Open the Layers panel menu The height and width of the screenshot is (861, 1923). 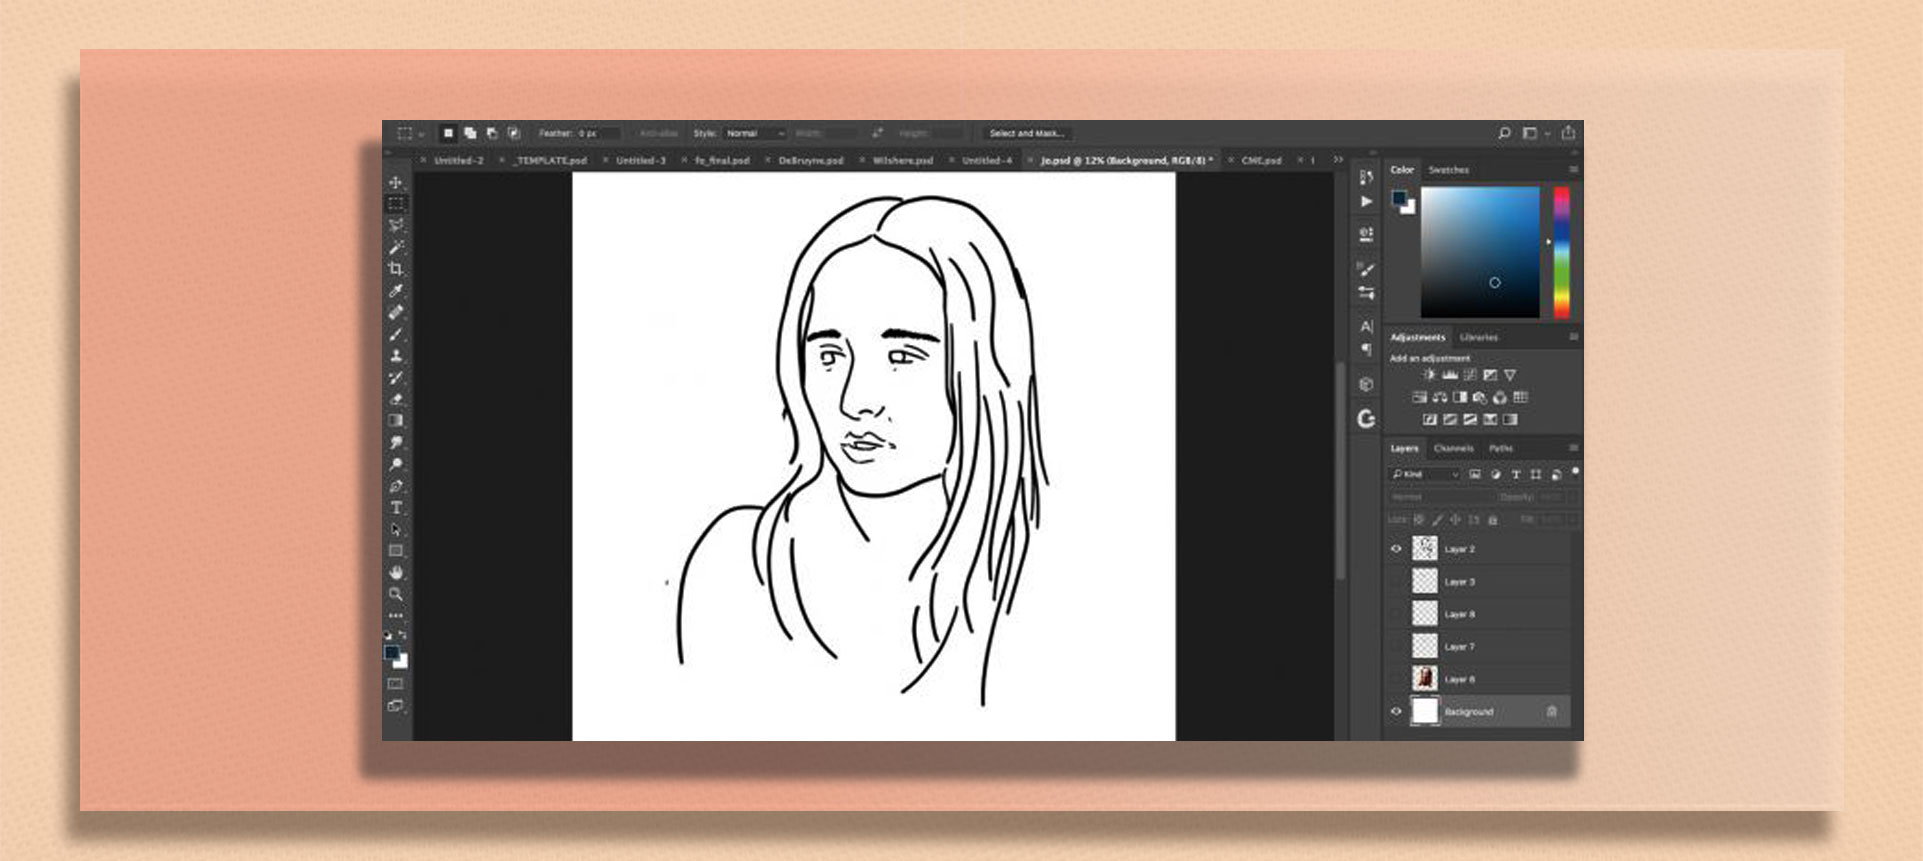point(1573,448)
